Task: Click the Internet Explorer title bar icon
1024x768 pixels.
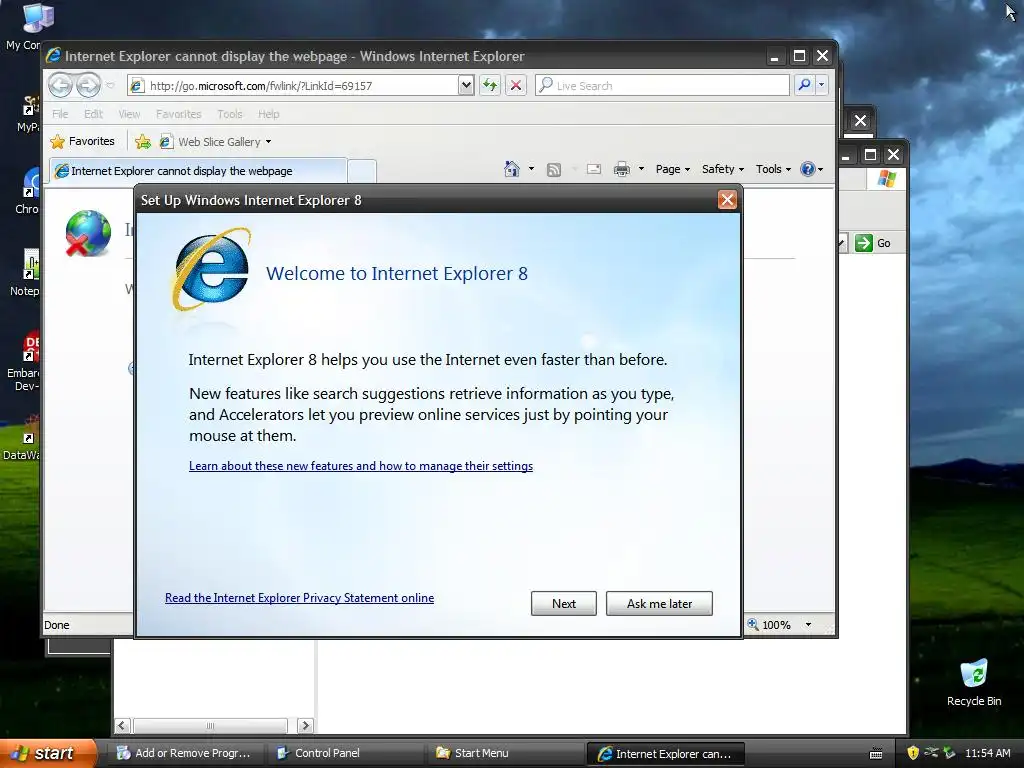Action: [54, 56]
